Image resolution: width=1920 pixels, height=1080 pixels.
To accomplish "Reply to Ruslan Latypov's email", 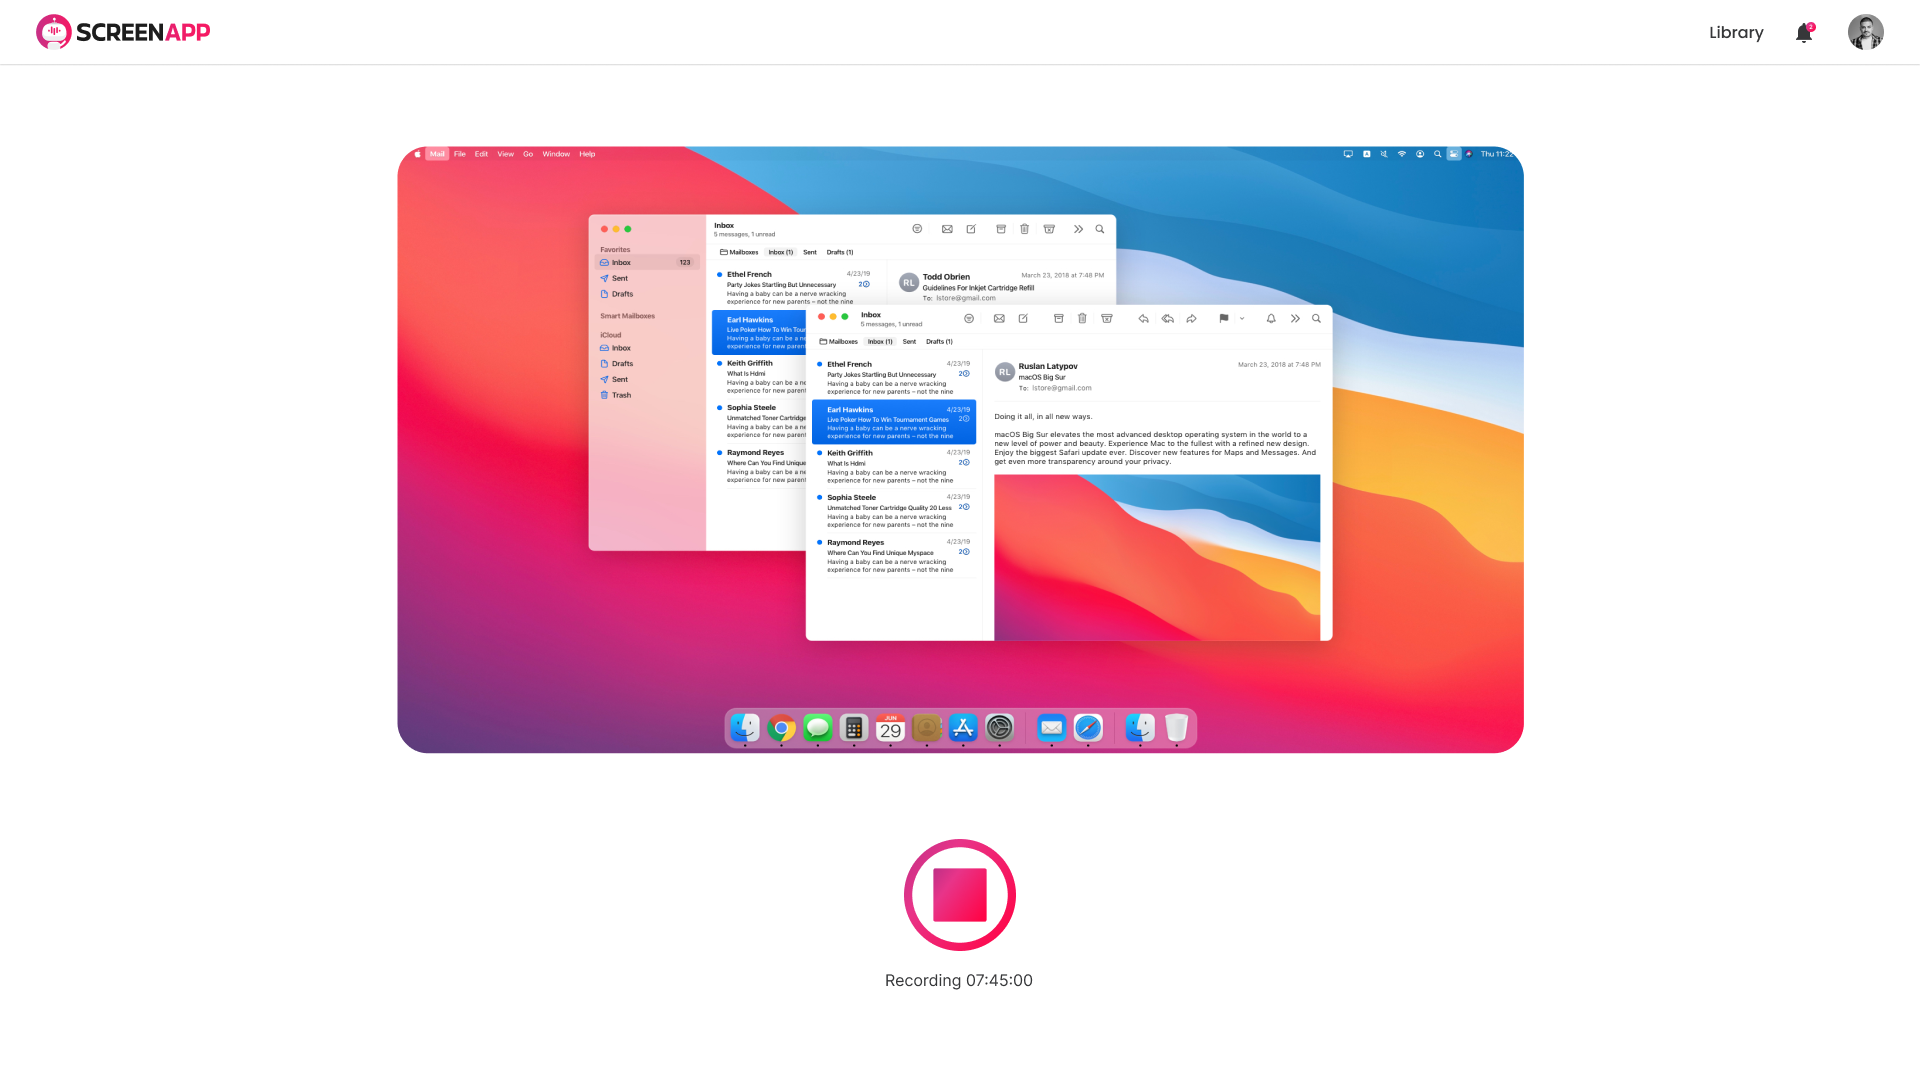I will coord(1143,318).
